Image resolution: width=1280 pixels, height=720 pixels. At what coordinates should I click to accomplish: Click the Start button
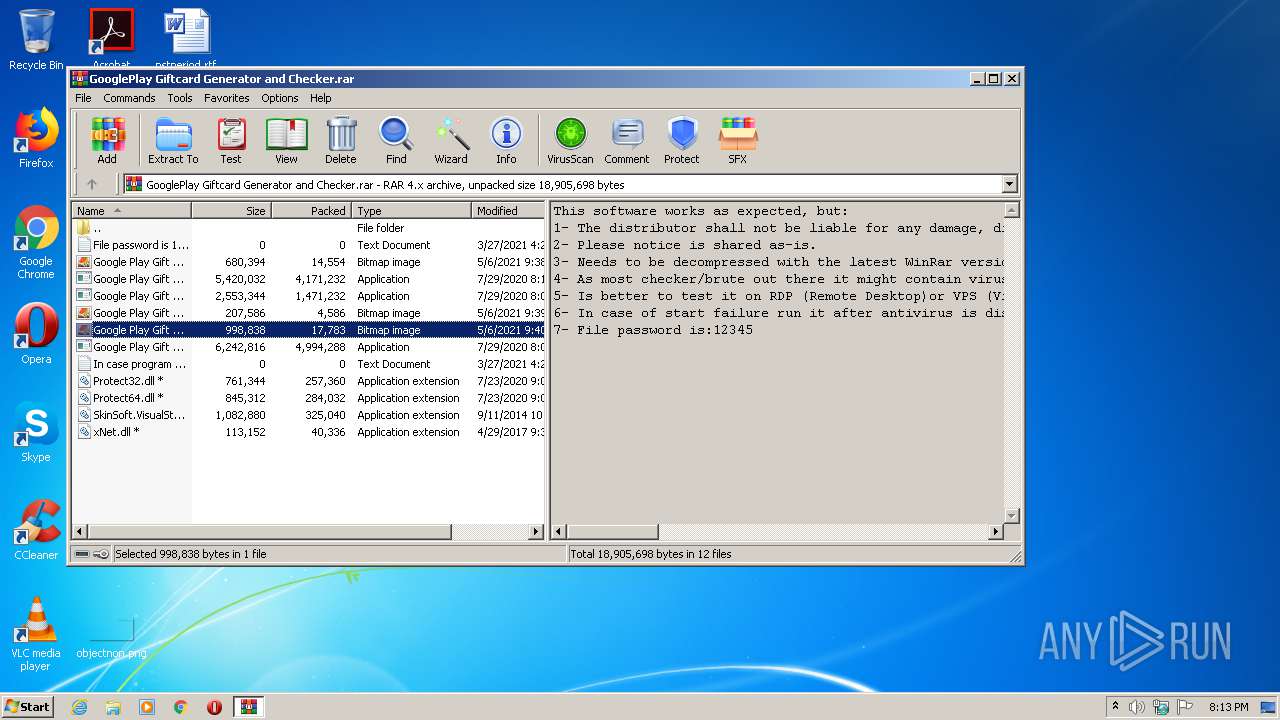click(28, 706)
